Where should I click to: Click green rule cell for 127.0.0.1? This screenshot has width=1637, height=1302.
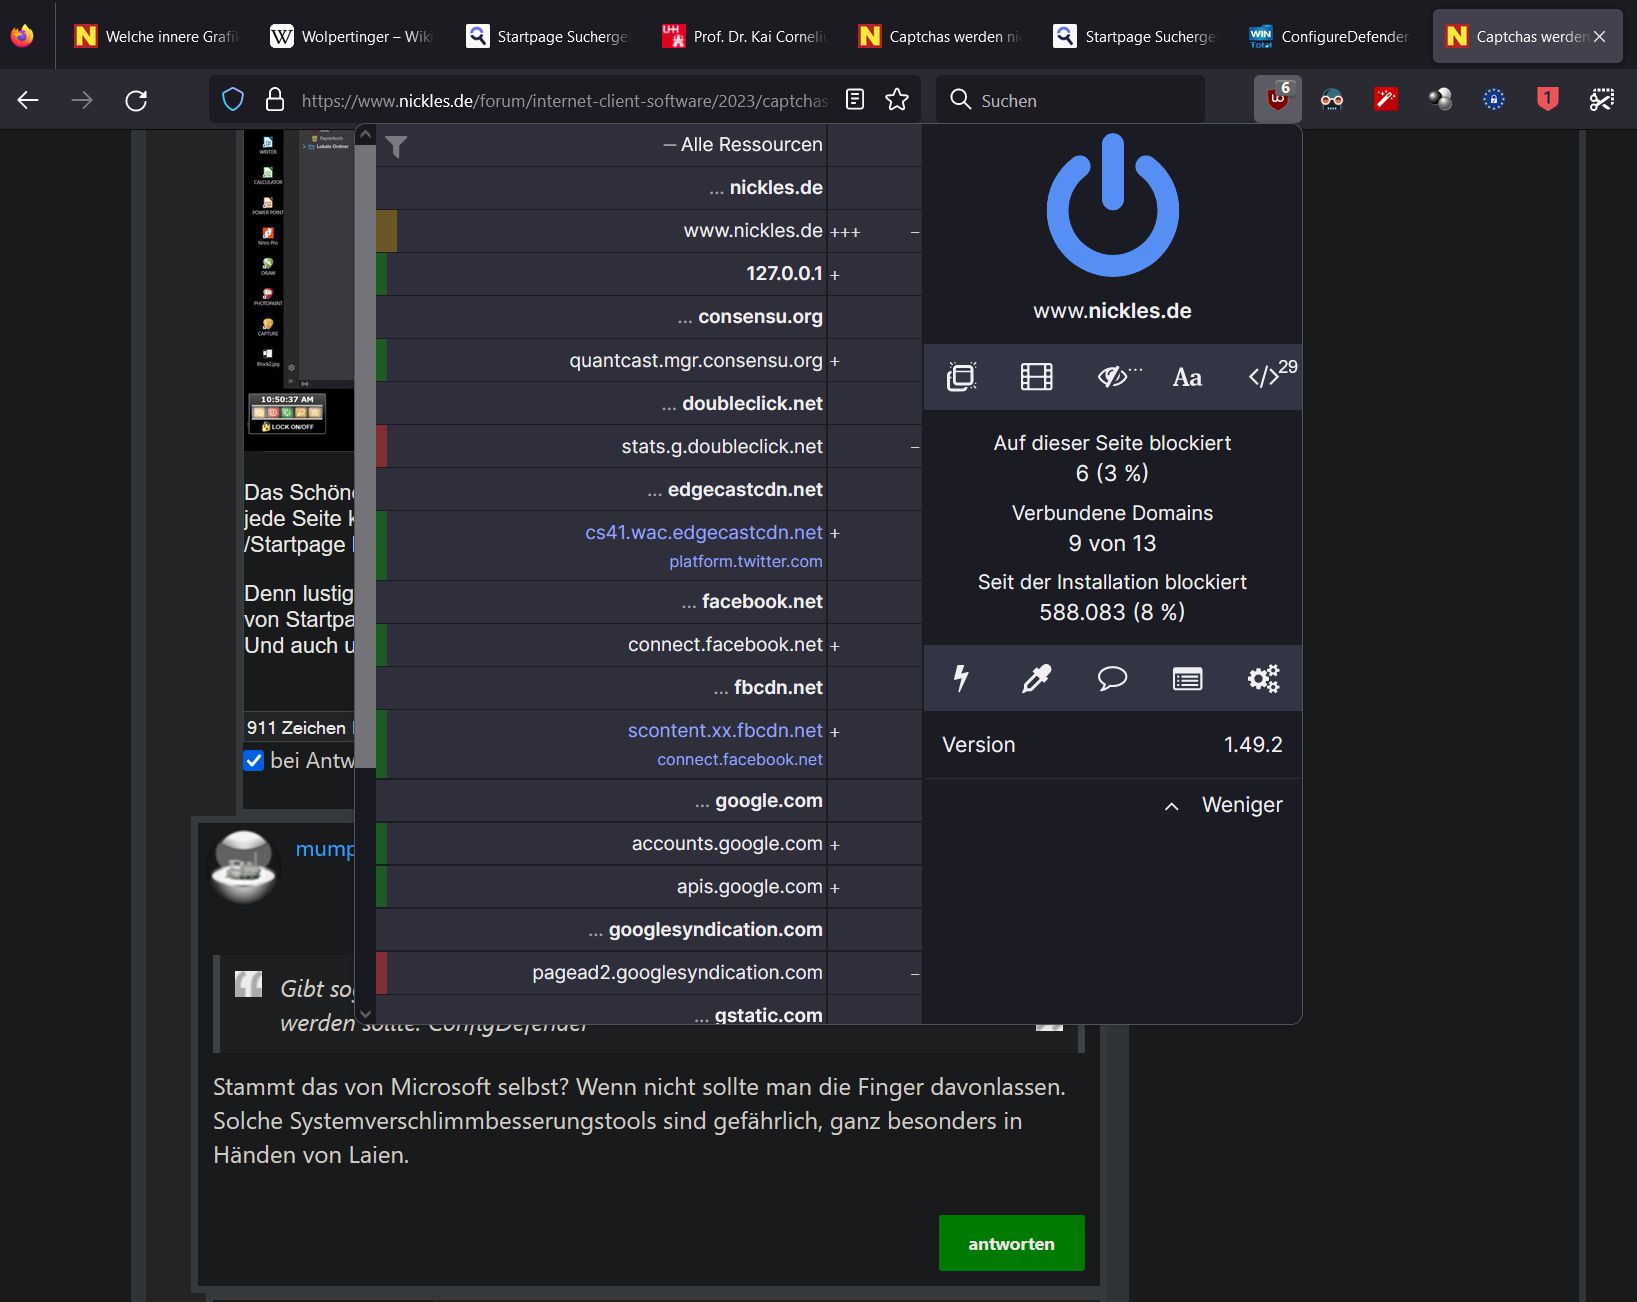[x=381, y=274]
